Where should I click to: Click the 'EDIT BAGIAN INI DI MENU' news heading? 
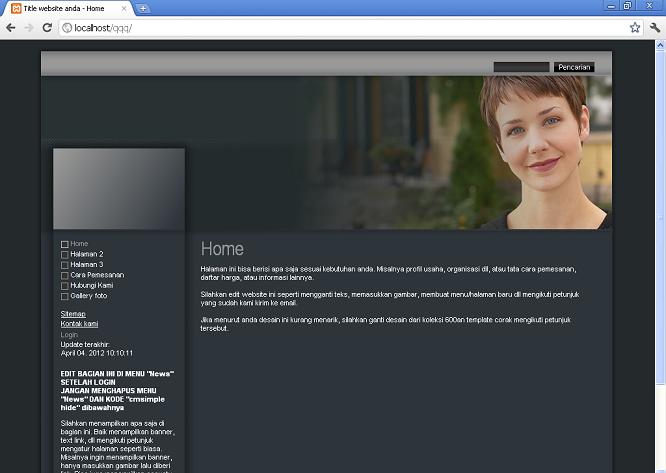117,391
